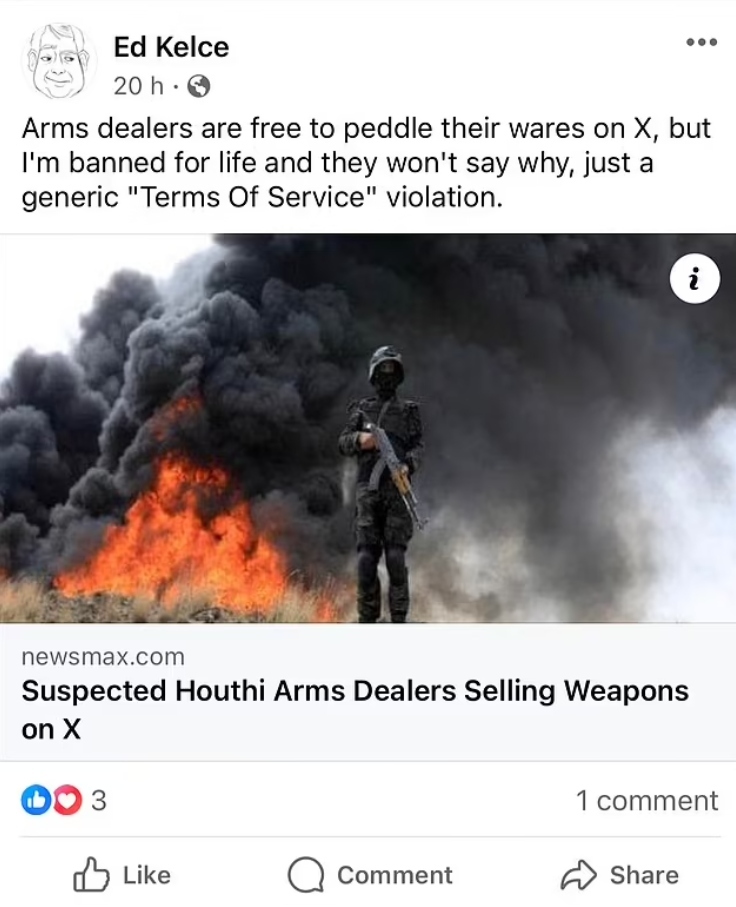Click the red heart reaction icon

click(68, 800)
